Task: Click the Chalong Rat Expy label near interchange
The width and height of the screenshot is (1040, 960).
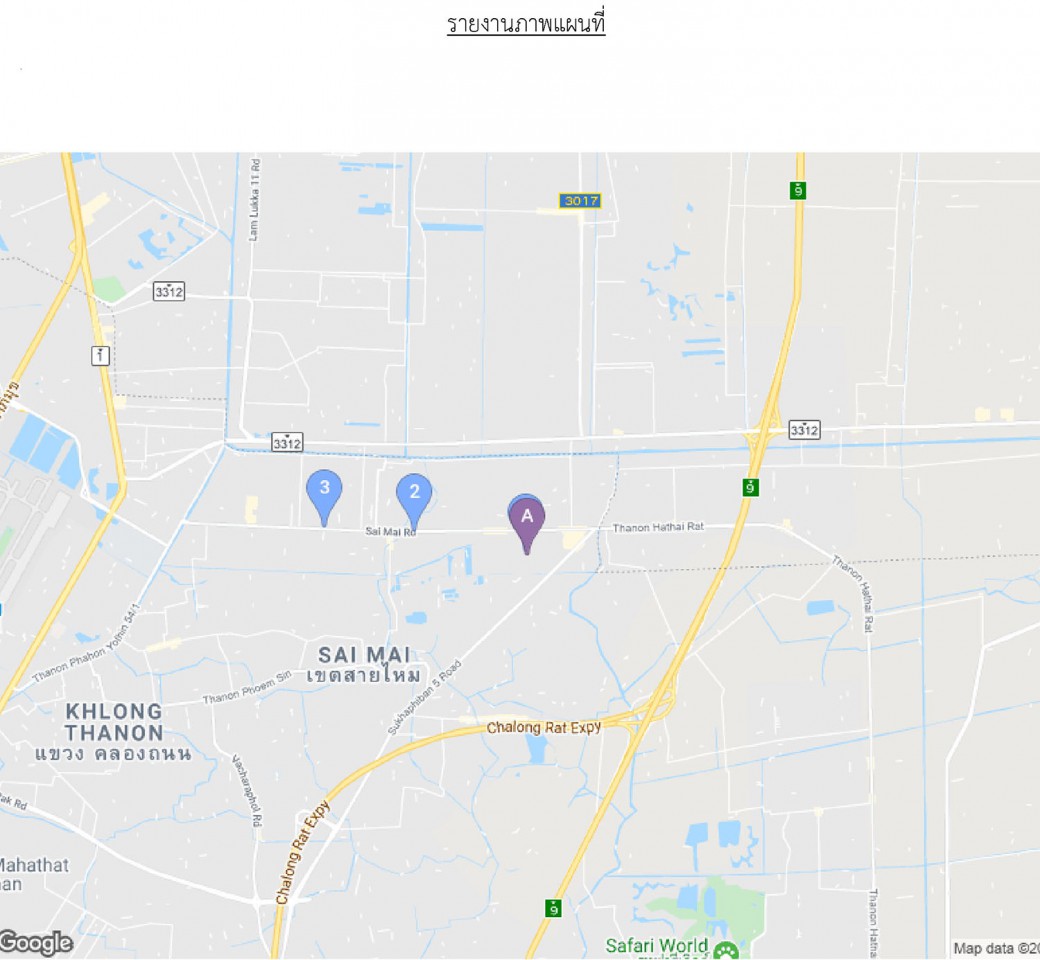Action: coord(544,727)
